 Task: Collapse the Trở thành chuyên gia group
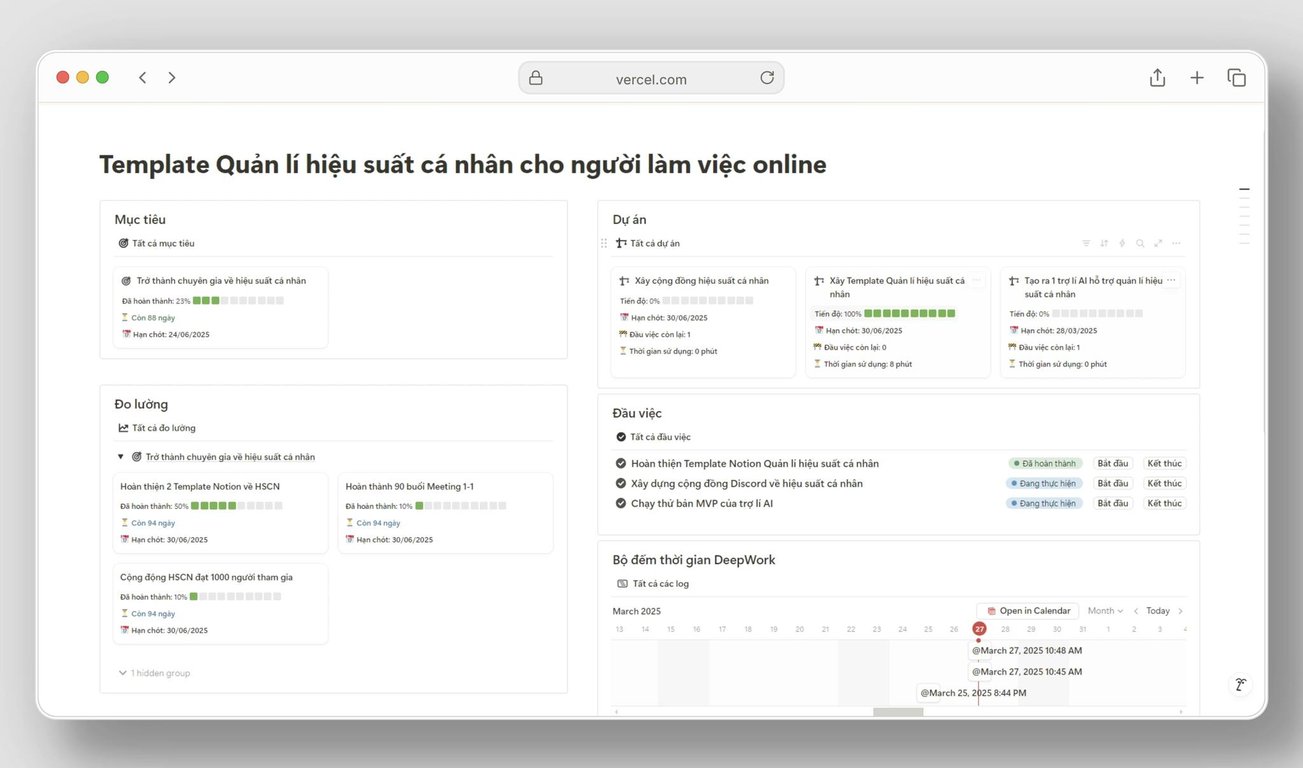(x=121, y=457)
